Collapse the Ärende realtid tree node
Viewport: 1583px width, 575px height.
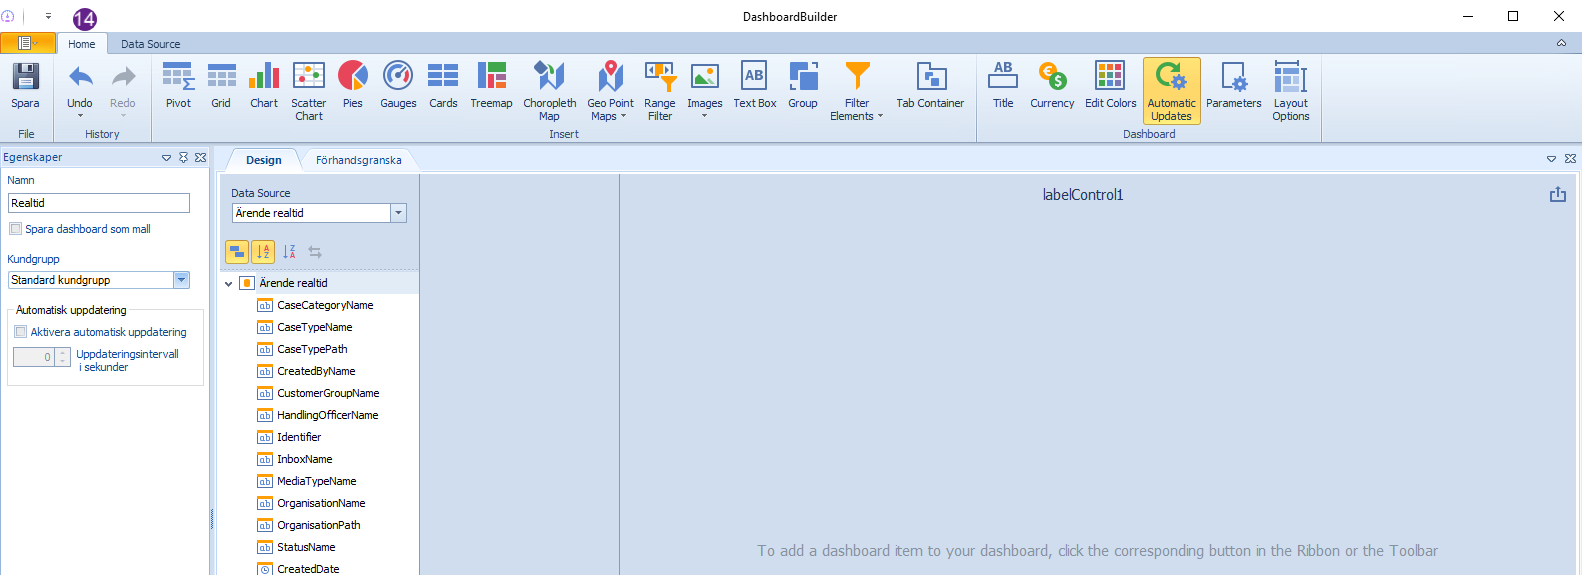(x=229, y=284)
